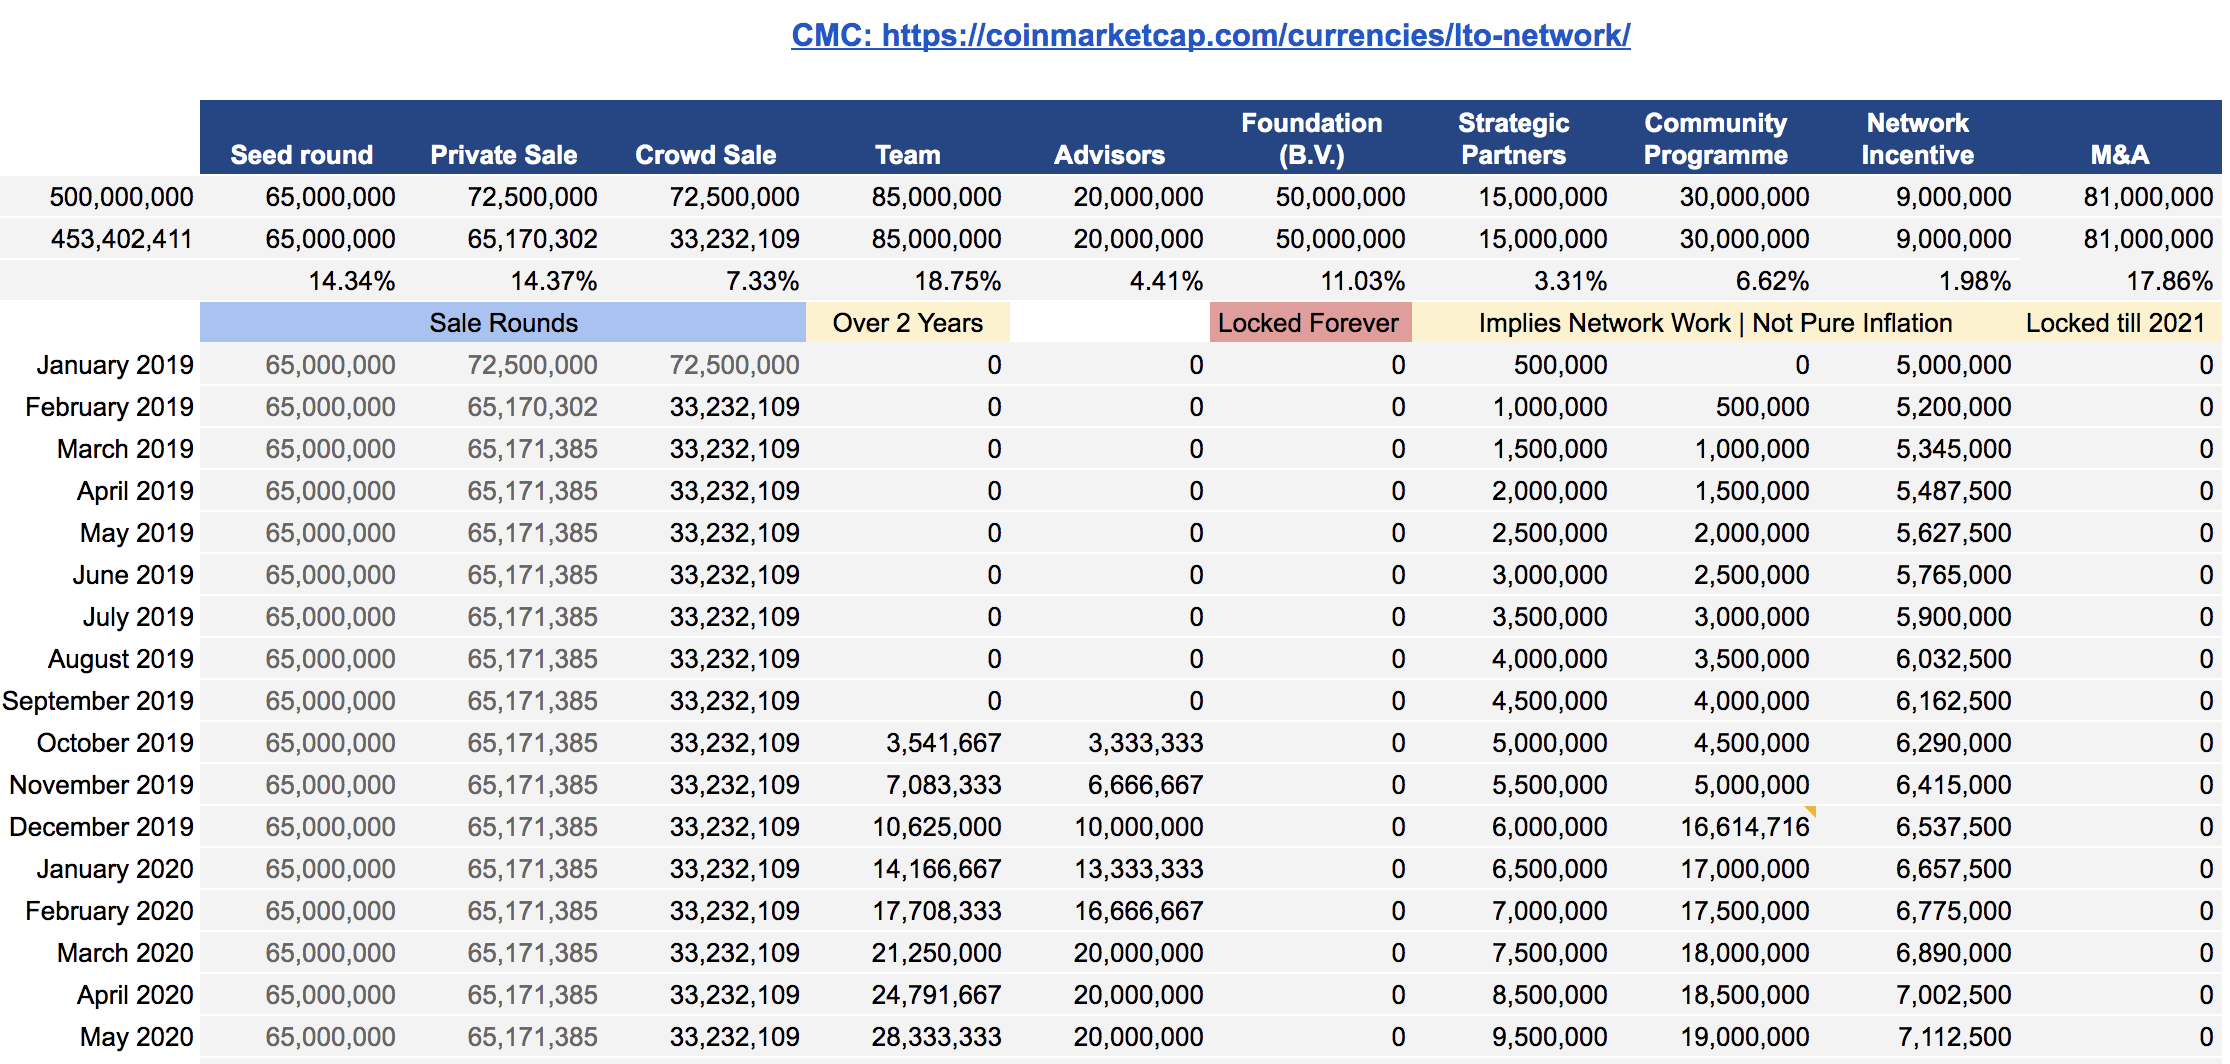Screen dimensions: 2230x1064
Task: Click the February 2019 row label
Action: 110,407
